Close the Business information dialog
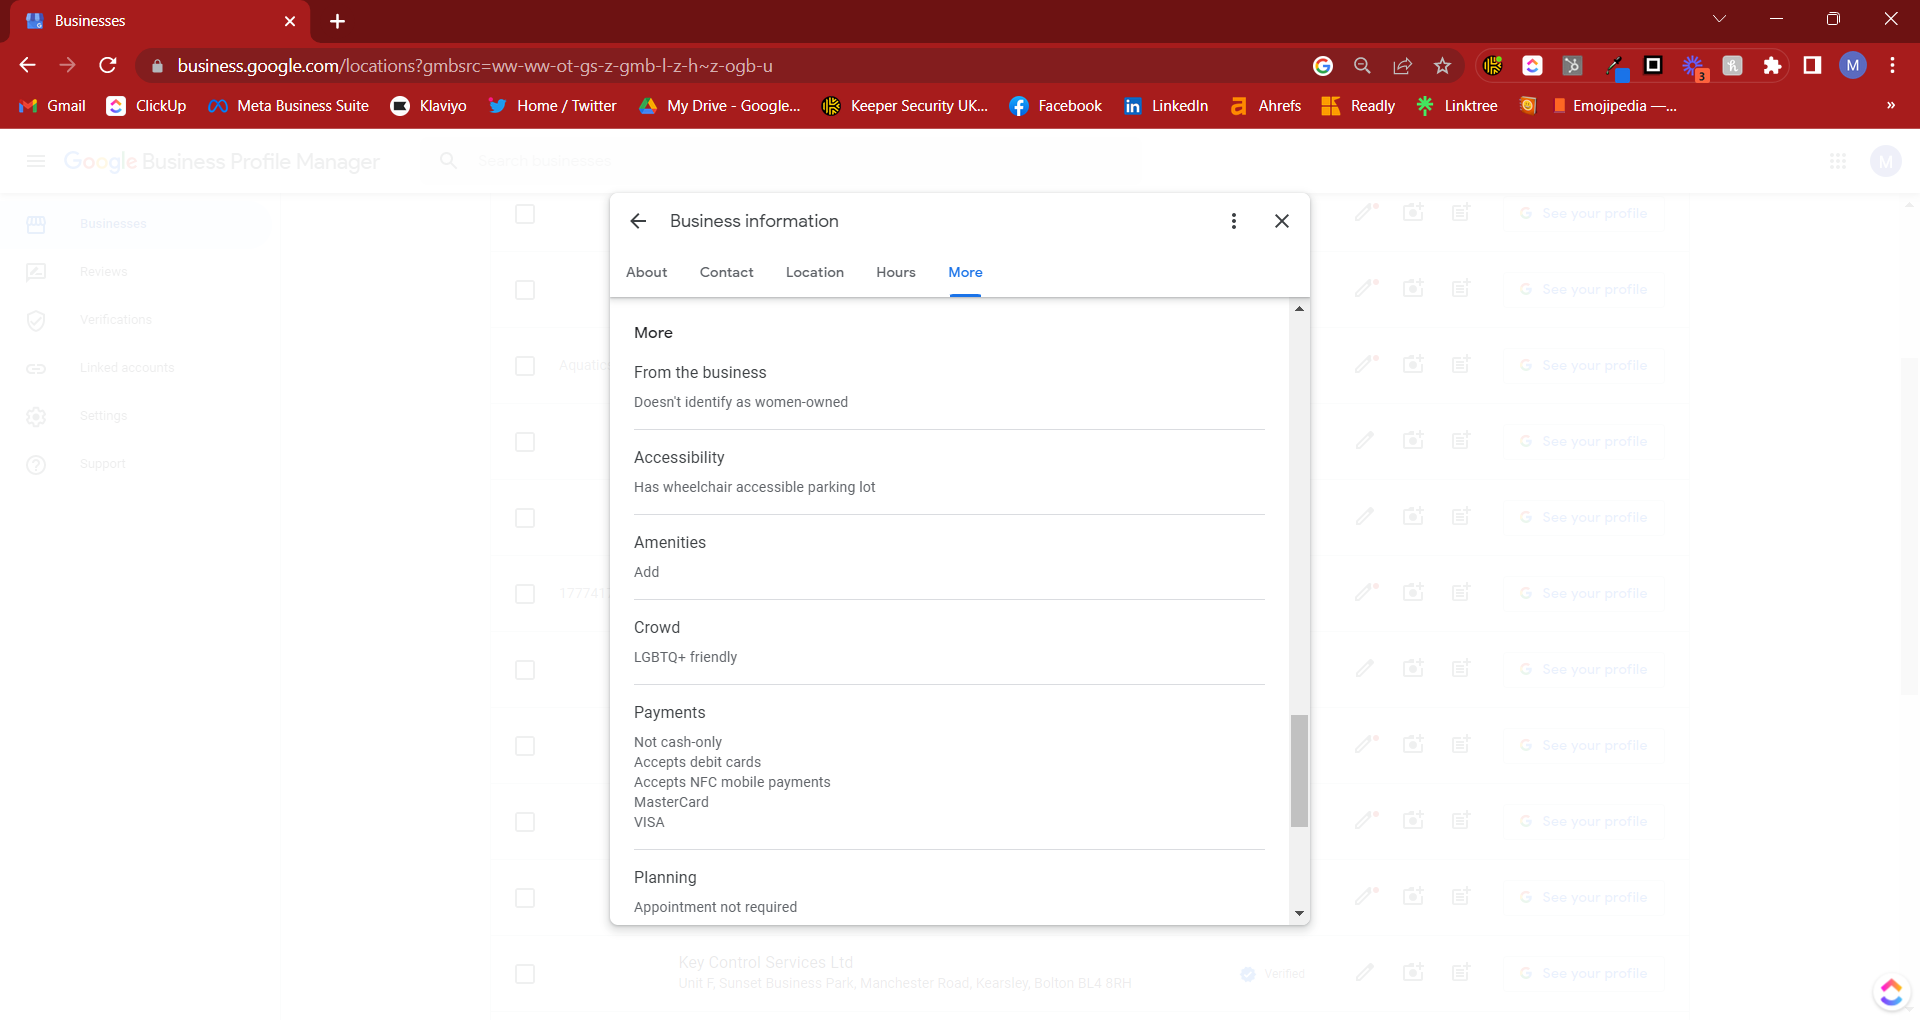The image size is (1920, 1020). 1281,221
